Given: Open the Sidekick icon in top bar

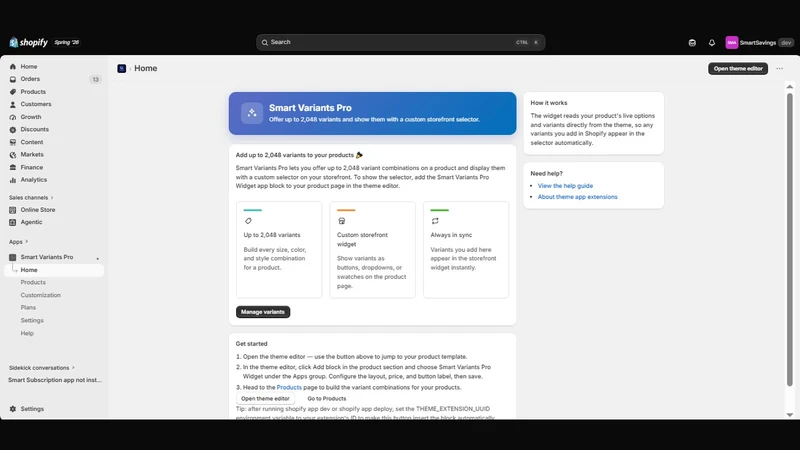Looking at the screenshot, I should (692, 43).
